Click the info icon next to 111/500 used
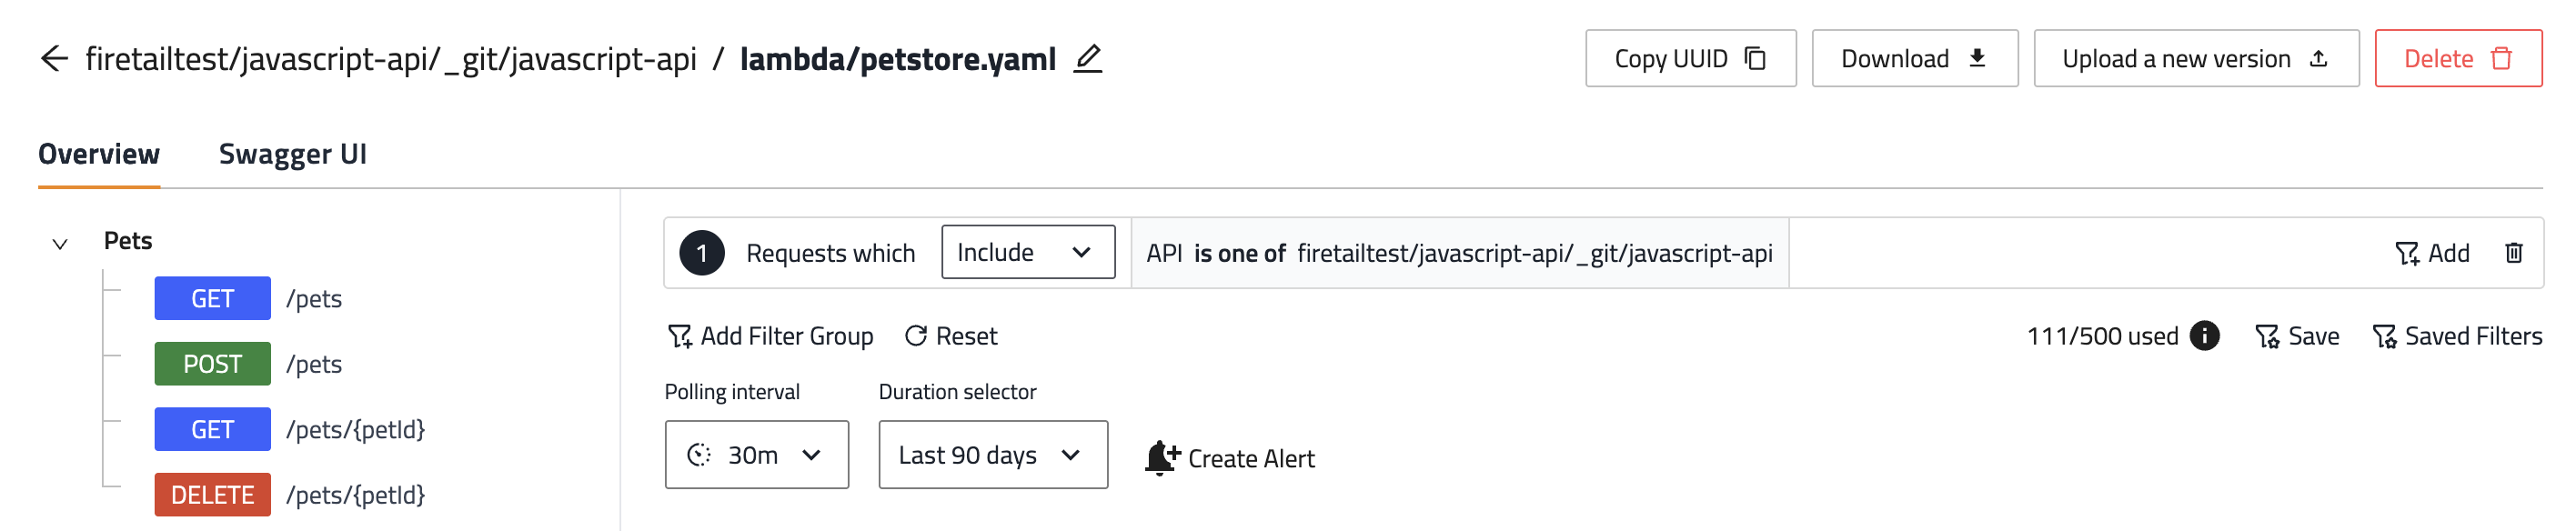The image size is (2576, 531). coord(2204,336)
